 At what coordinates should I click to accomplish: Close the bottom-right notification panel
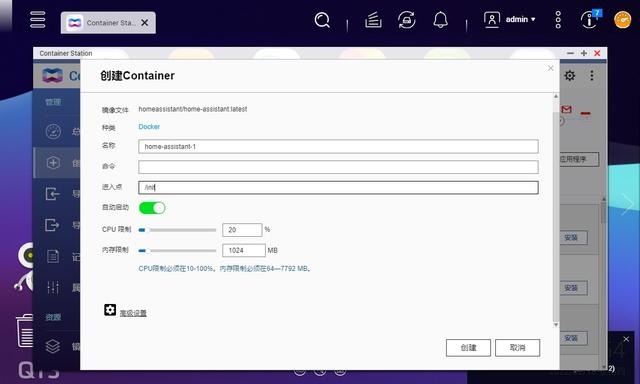tap(626, 339)
